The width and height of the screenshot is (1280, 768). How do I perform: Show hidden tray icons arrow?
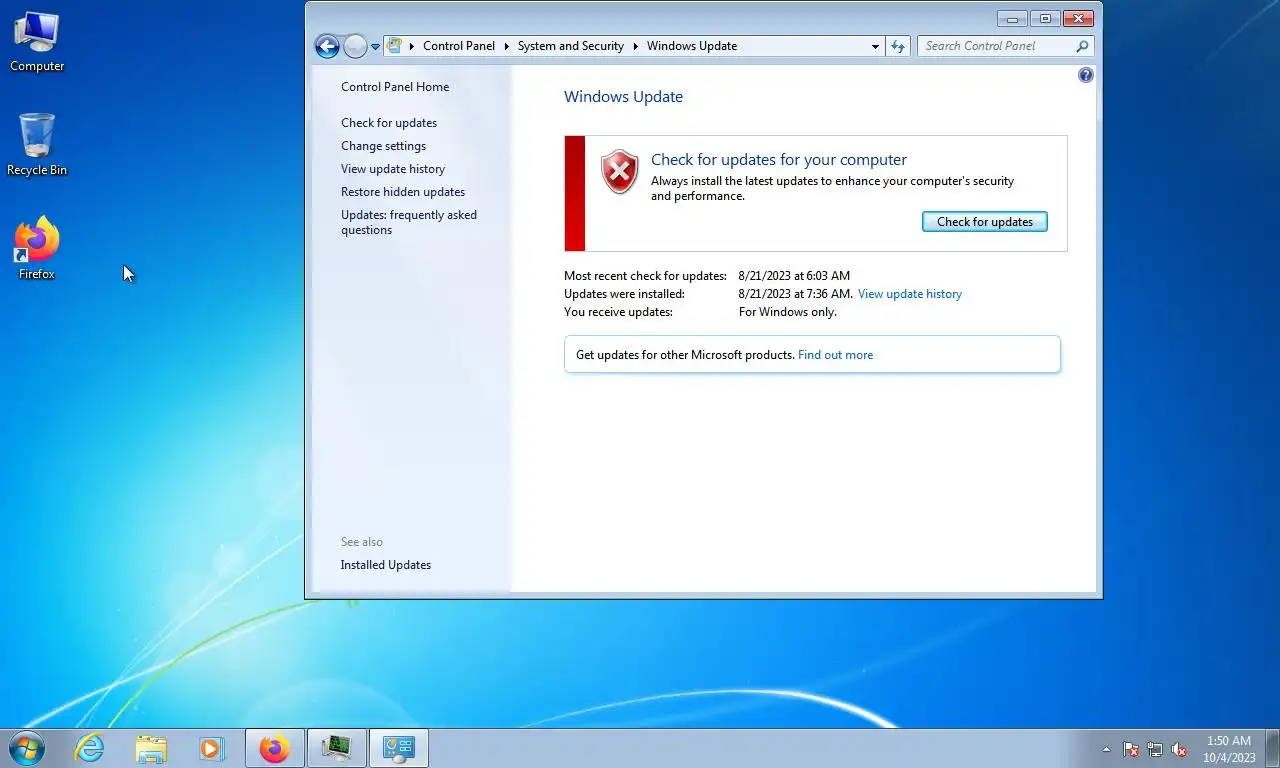click(x=1106, y=749)
